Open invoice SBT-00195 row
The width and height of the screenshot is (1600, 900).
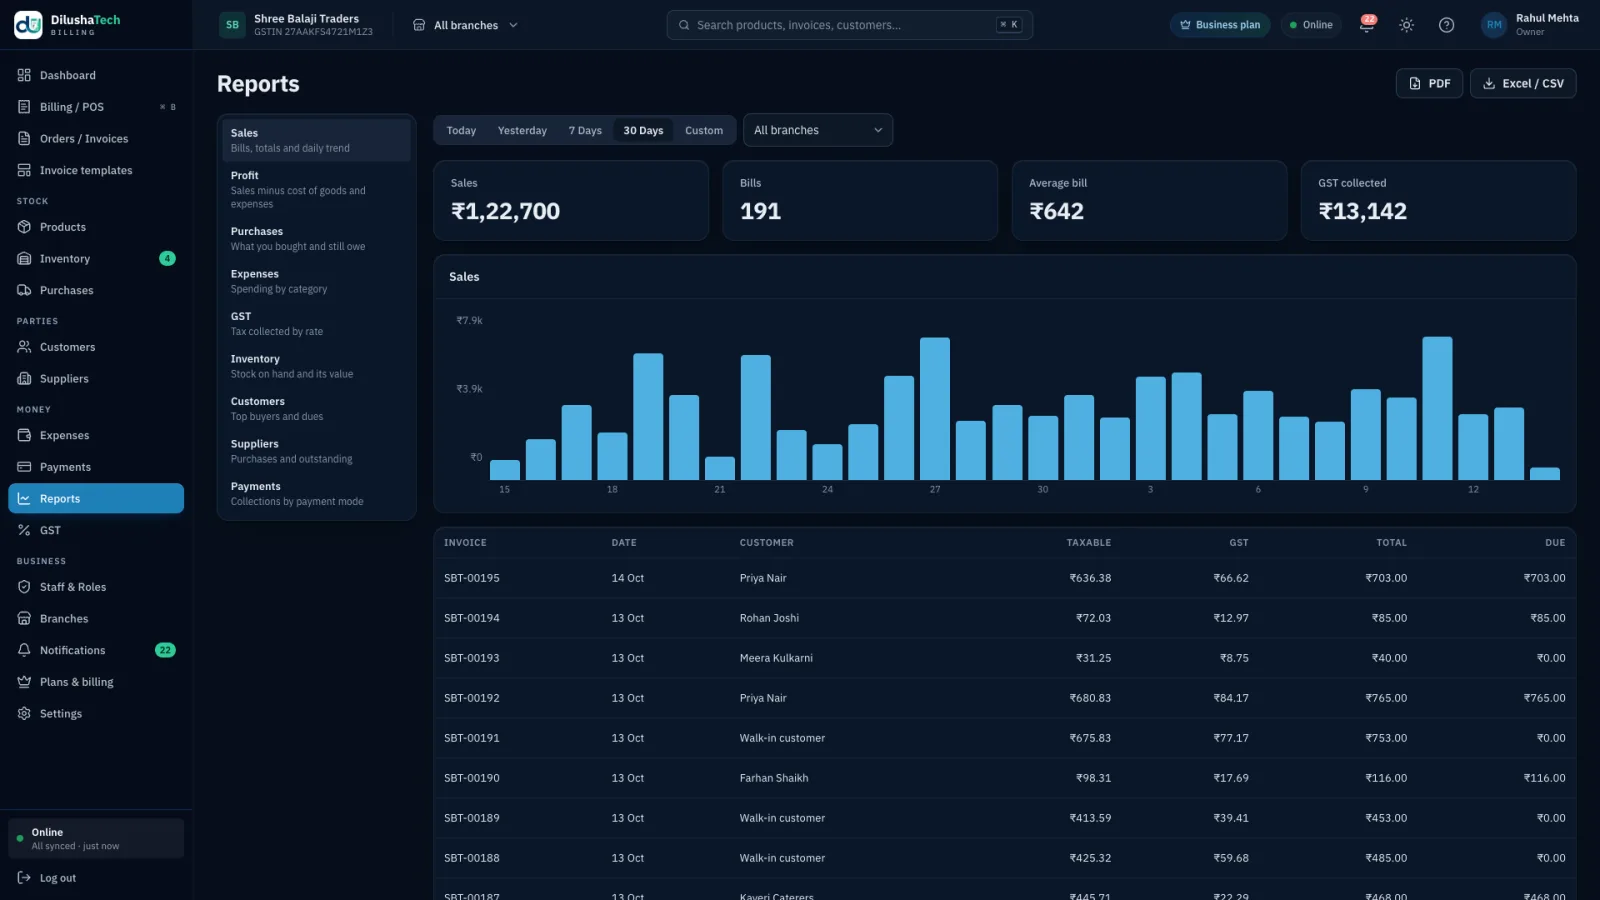coord(1005,578)
